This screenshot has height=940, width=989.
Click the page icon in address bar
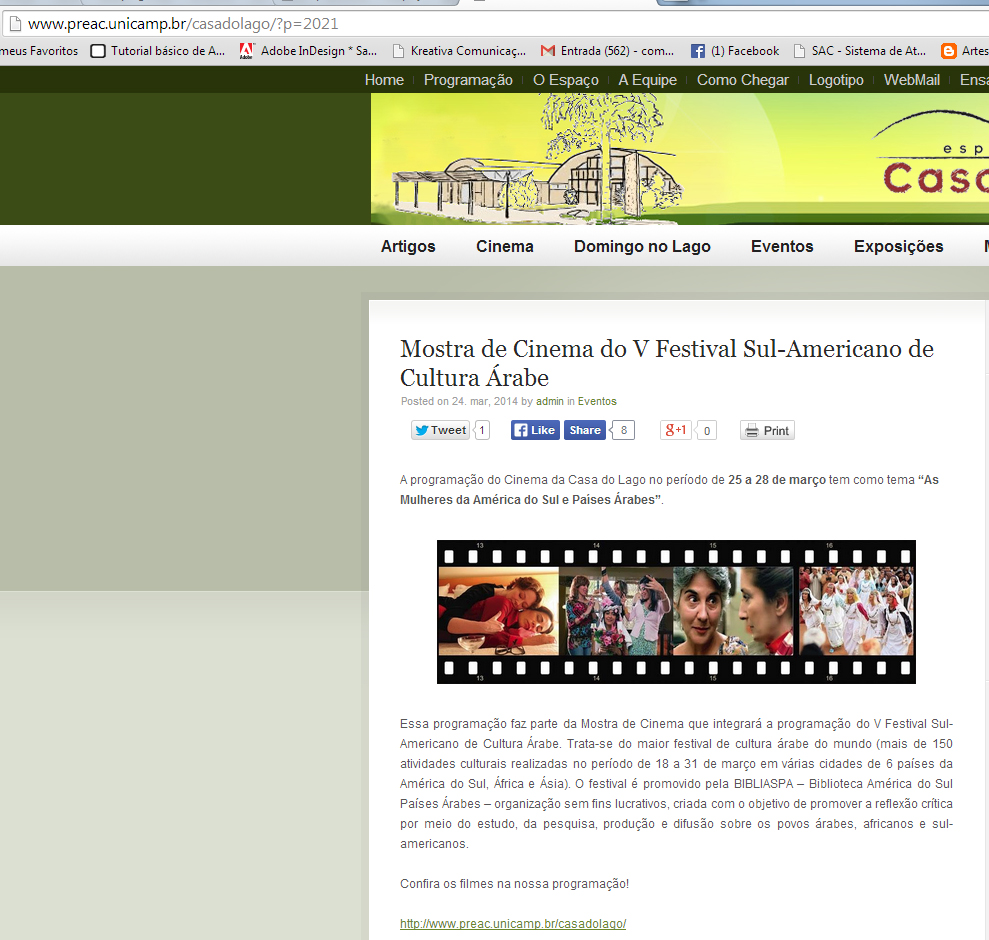pos(15,24)
